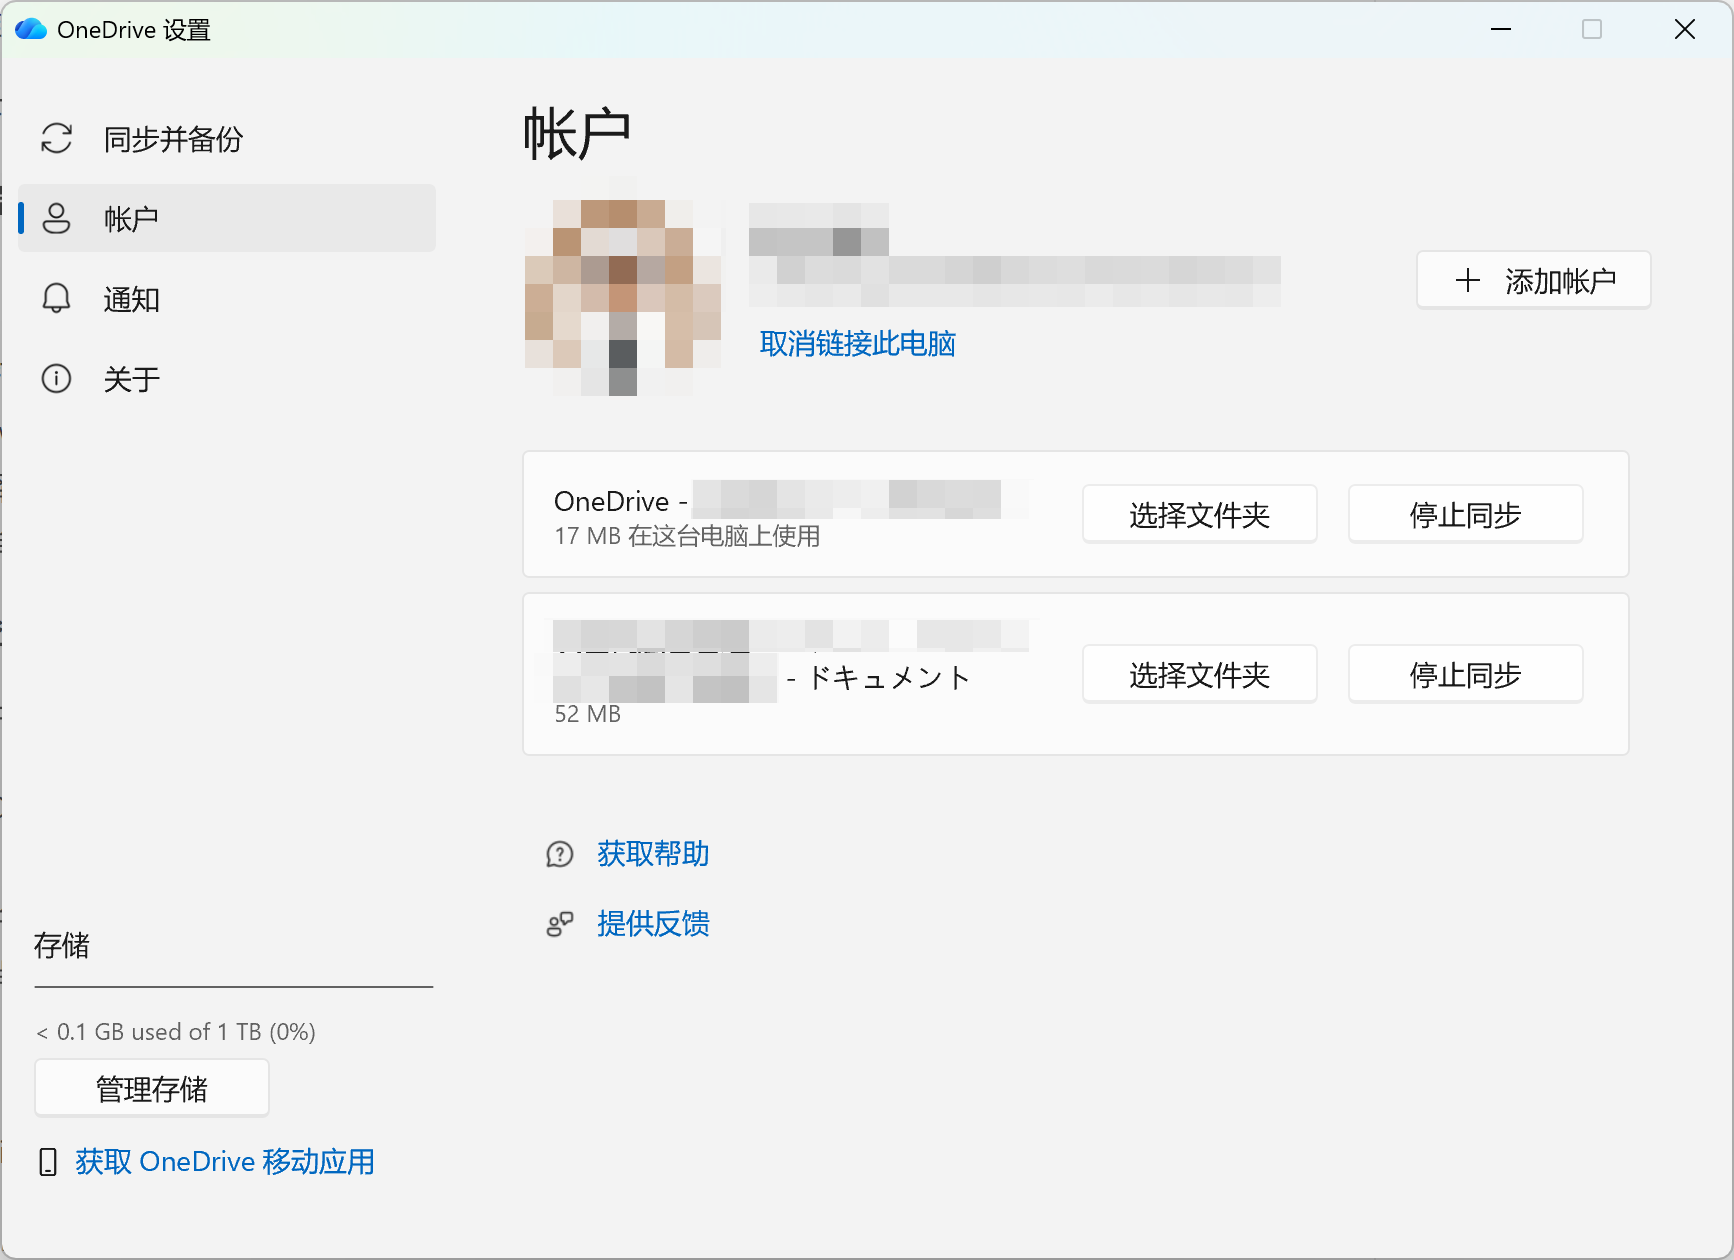Viewport: 1734px width, 1260px height.
Task: Open the 提供反馈 link
Action: pyautogui.click(x=653, y=924)
